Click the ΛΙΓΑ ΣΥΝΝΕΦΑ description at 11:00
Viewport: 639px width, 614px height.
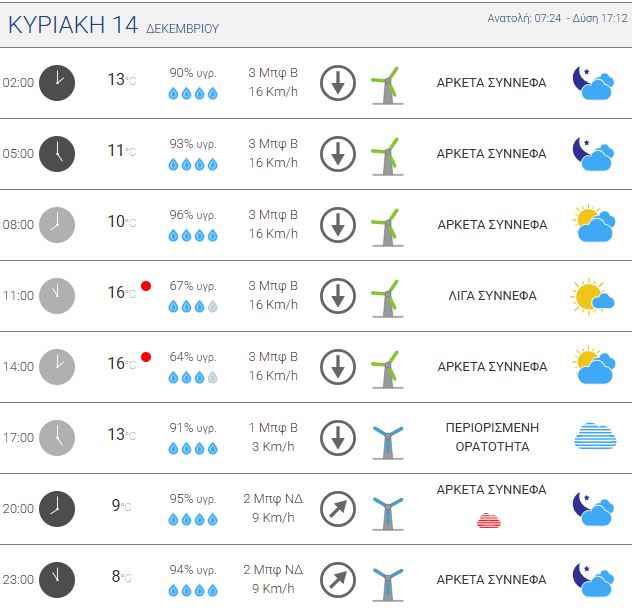click(x=492, y=296)
